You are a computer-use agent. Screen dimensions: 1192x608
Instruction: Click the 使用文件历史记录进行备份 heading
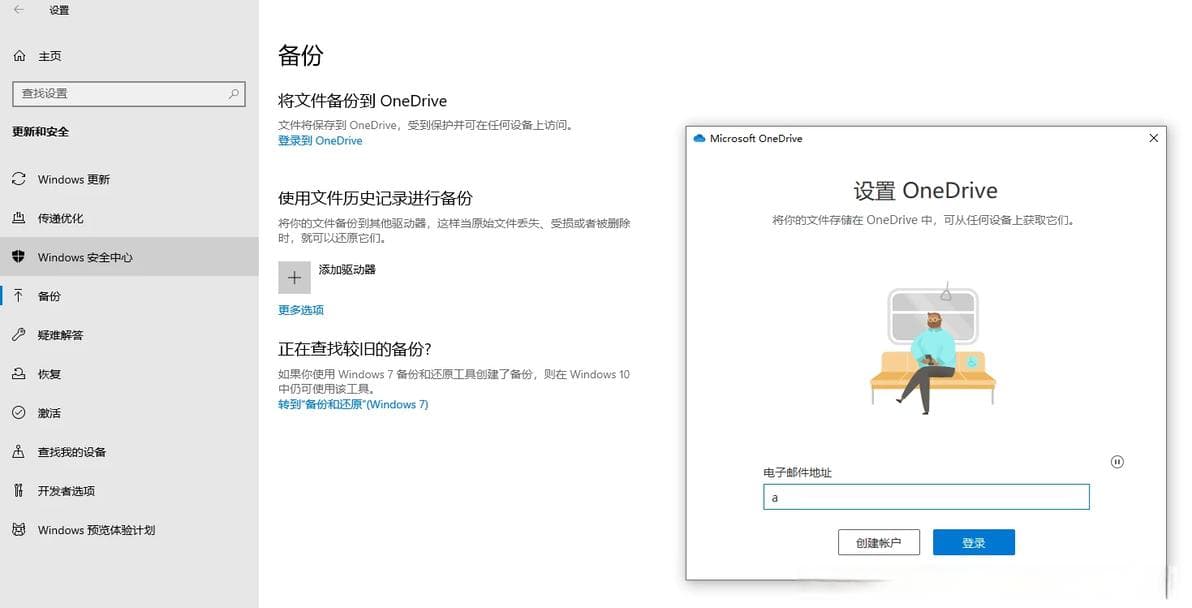tap(376, 198)
